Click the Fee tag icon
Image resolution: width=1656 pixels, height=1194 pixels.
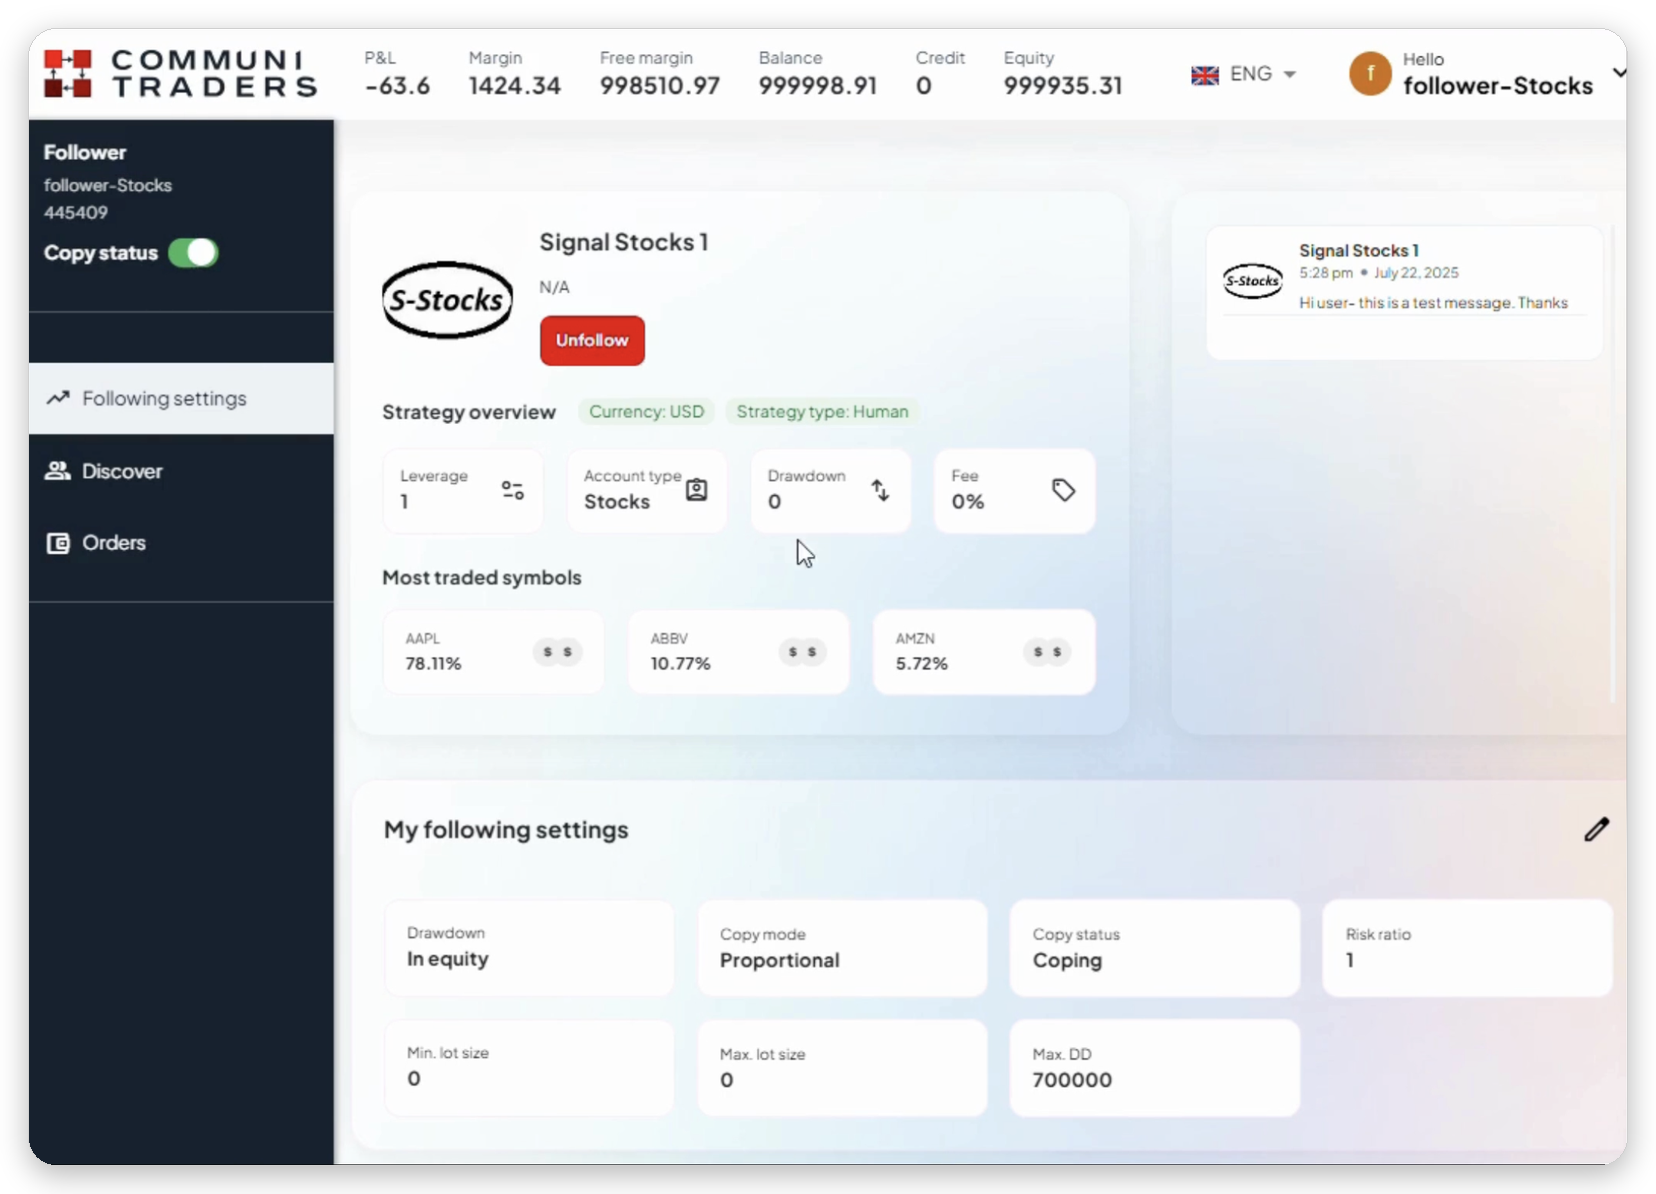1063,490
